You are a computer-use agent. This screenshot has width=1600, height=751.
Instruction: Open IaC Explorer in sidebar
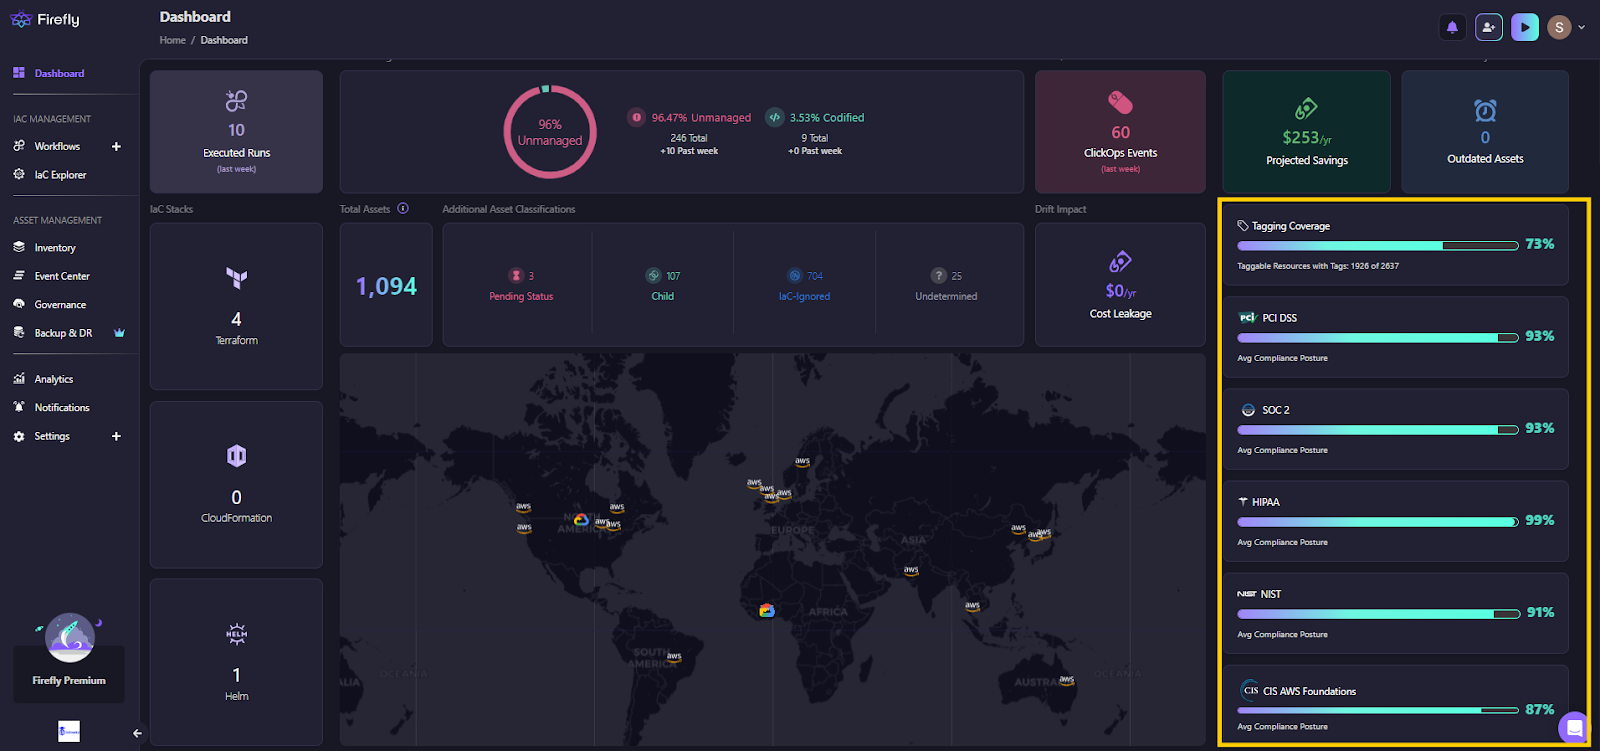click(60, 175)
